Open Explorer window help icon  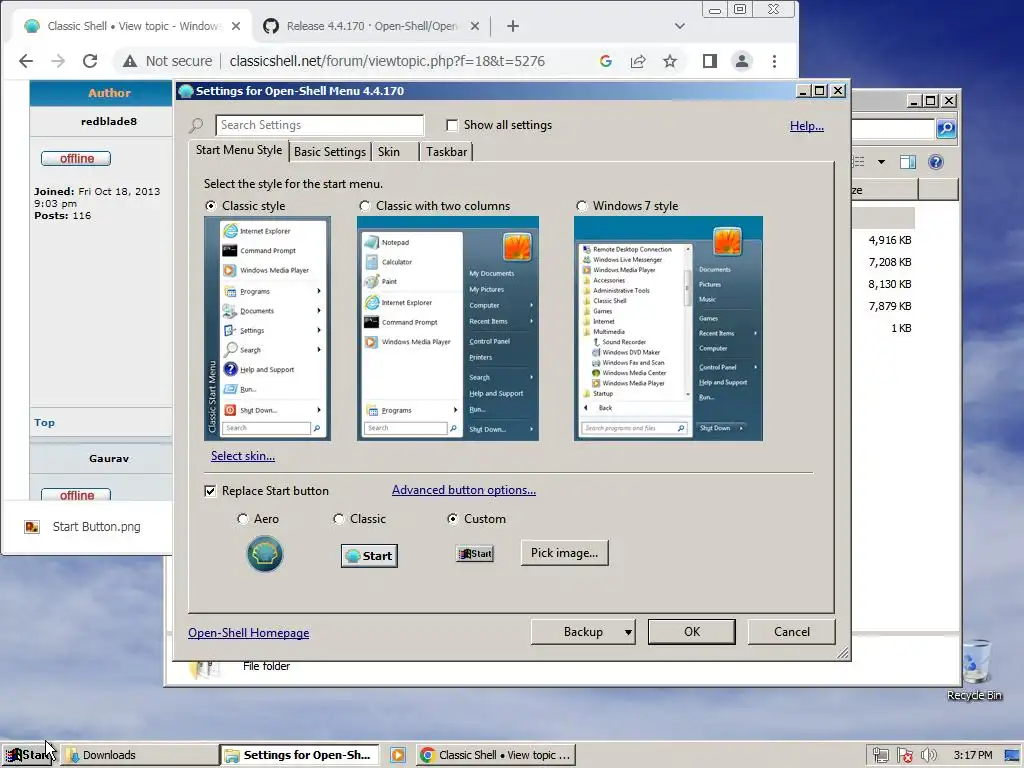(x=936, y=162)
